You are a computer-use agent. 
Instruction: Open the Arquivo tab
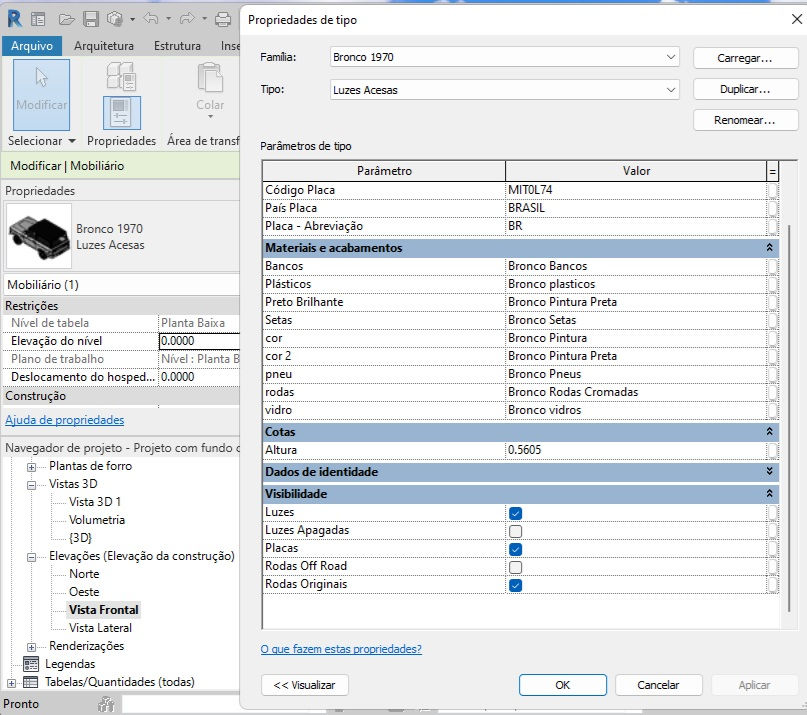coord(32,46)
